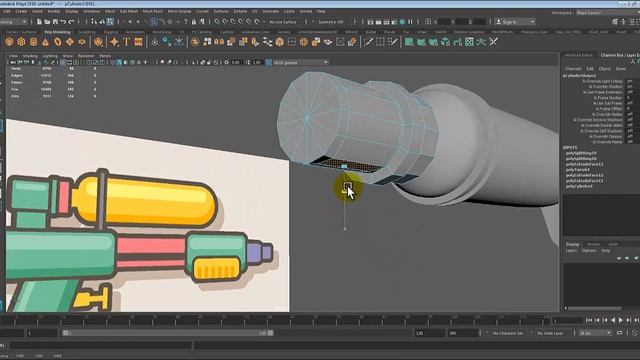The image size is (640, 360).
Task: Create a polygon cylinder from the shelf
Action: click(x=33, y=42)
